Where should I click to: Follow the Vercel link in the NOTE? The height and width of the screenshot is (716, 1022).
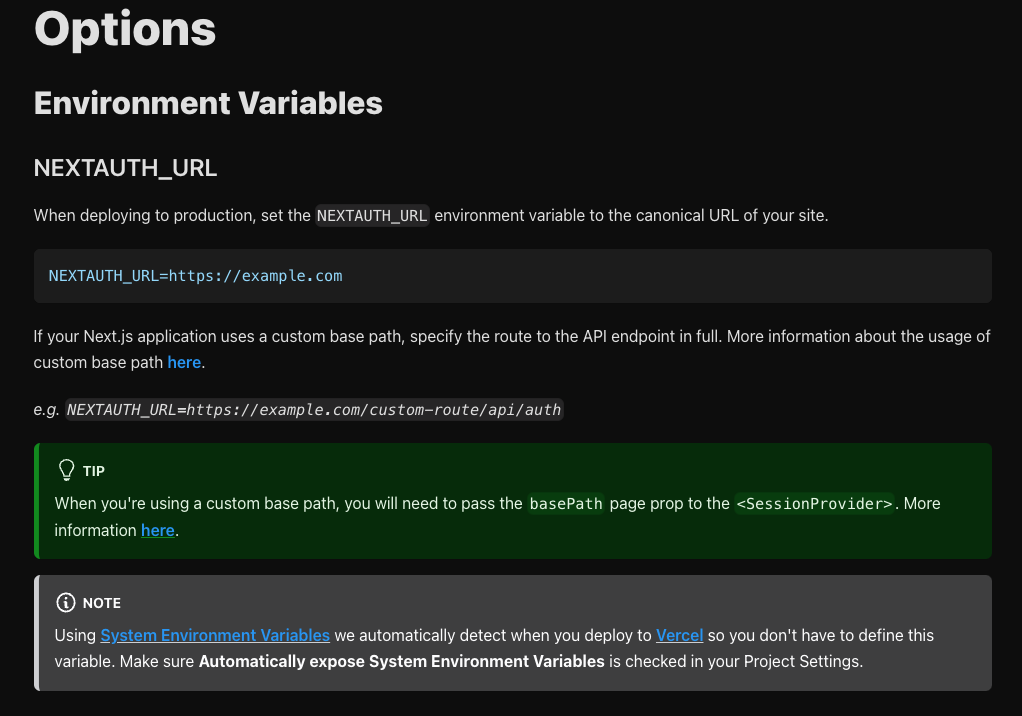[679, 635]
